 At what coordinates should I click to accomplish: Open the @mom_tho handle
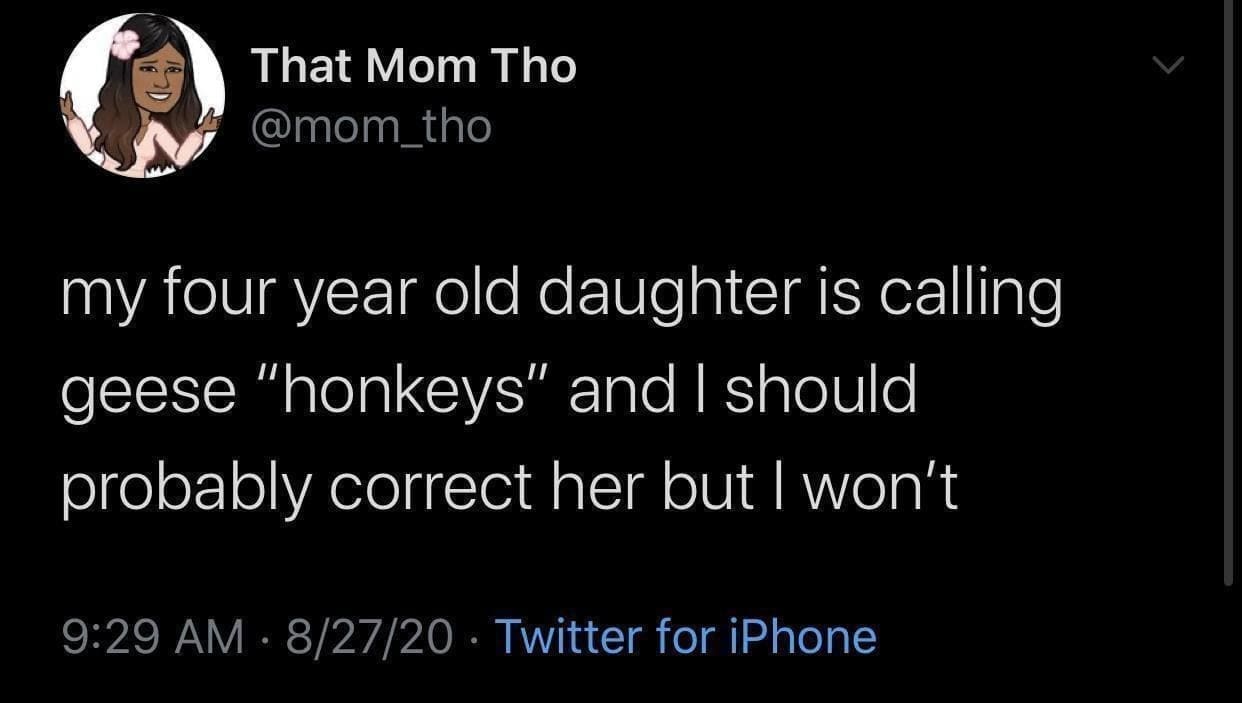372,125
